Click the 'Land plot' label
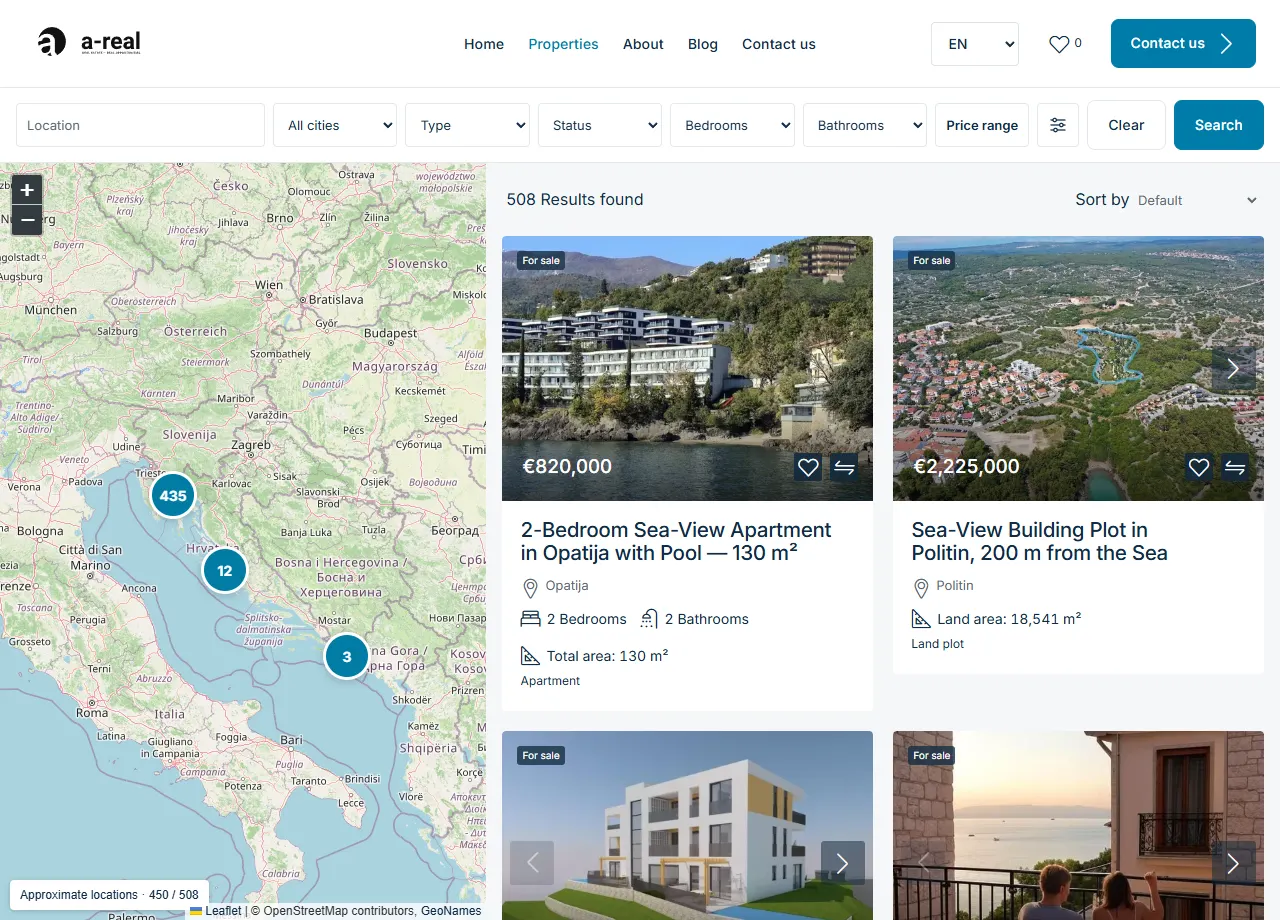The height and width of the screenshot is (920, 1280). (x=938, y=644)
